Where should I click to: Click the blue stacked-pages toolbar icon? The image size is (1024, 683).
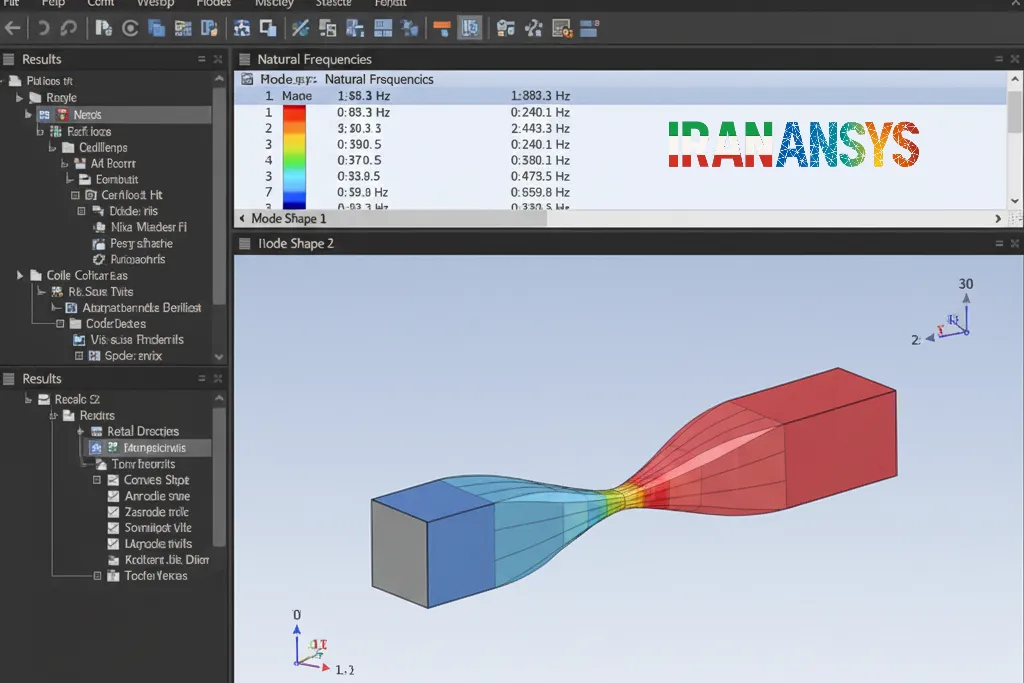tap(156, 28)
